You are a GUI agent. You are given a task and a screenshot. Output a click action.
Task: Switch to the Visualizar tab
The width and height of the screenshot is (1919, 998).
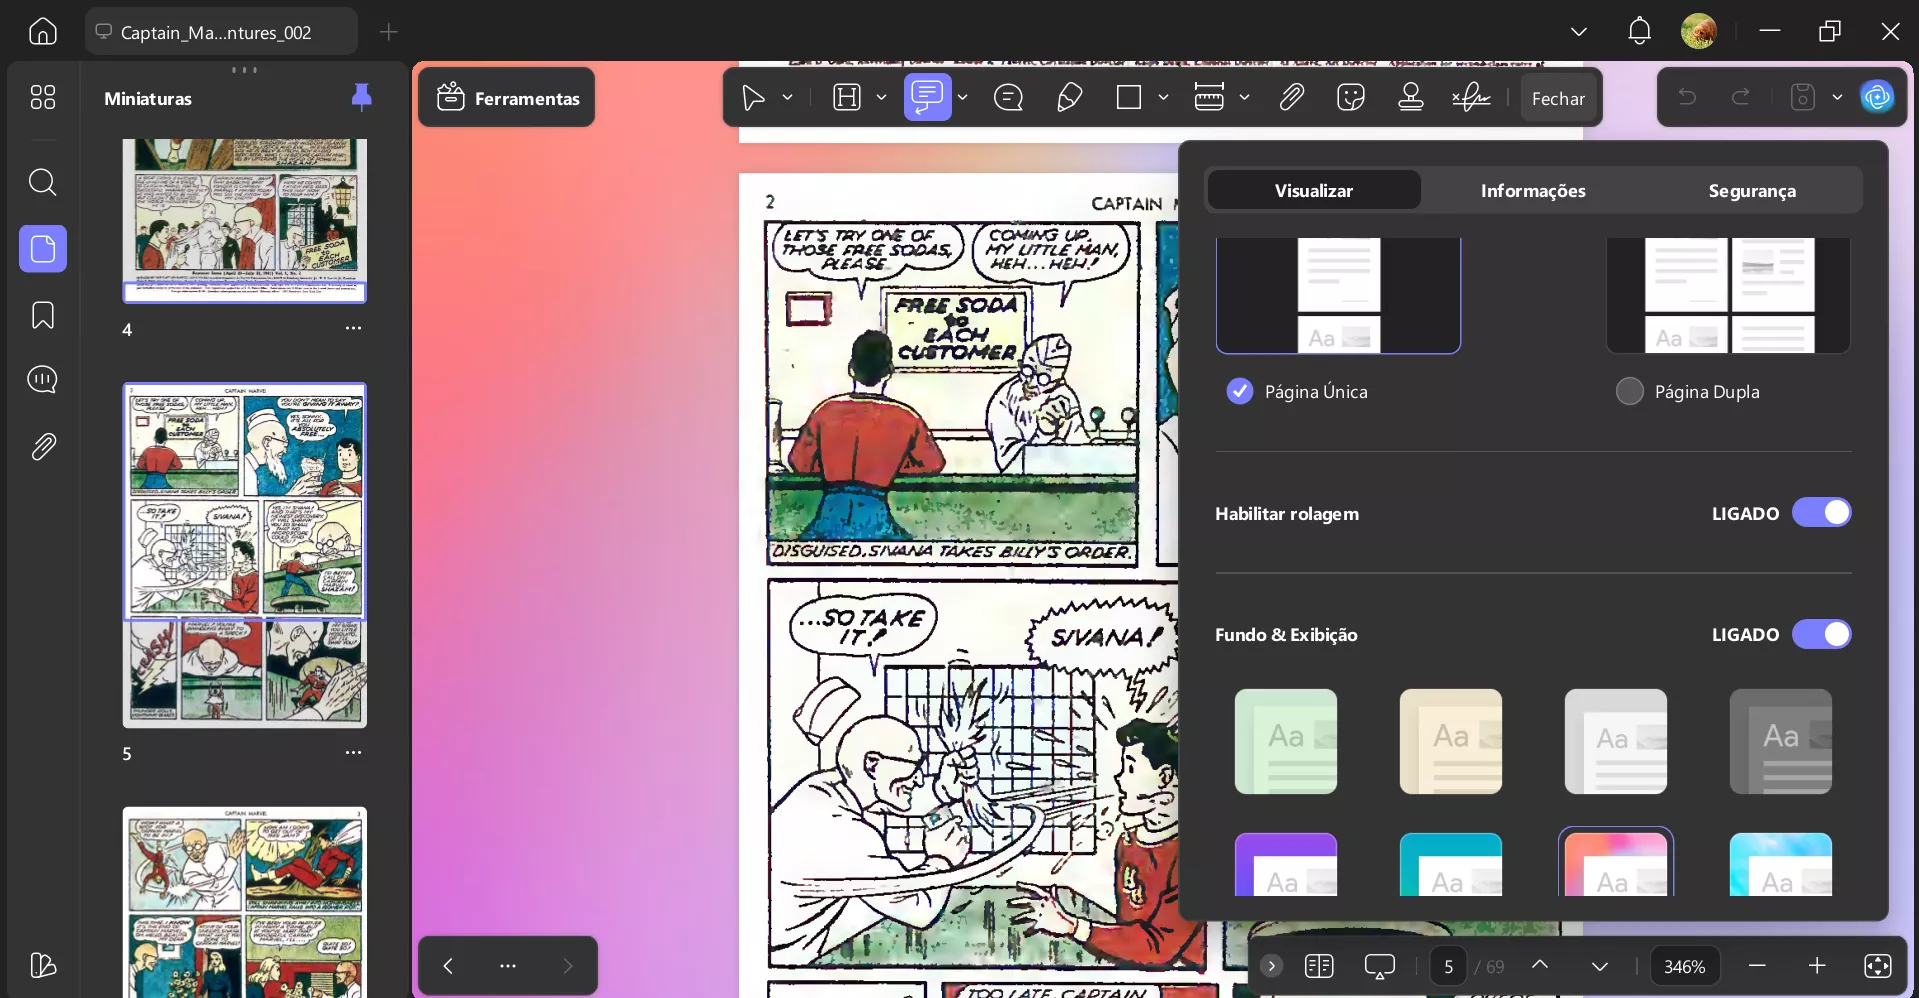[x=1313, y=190]
